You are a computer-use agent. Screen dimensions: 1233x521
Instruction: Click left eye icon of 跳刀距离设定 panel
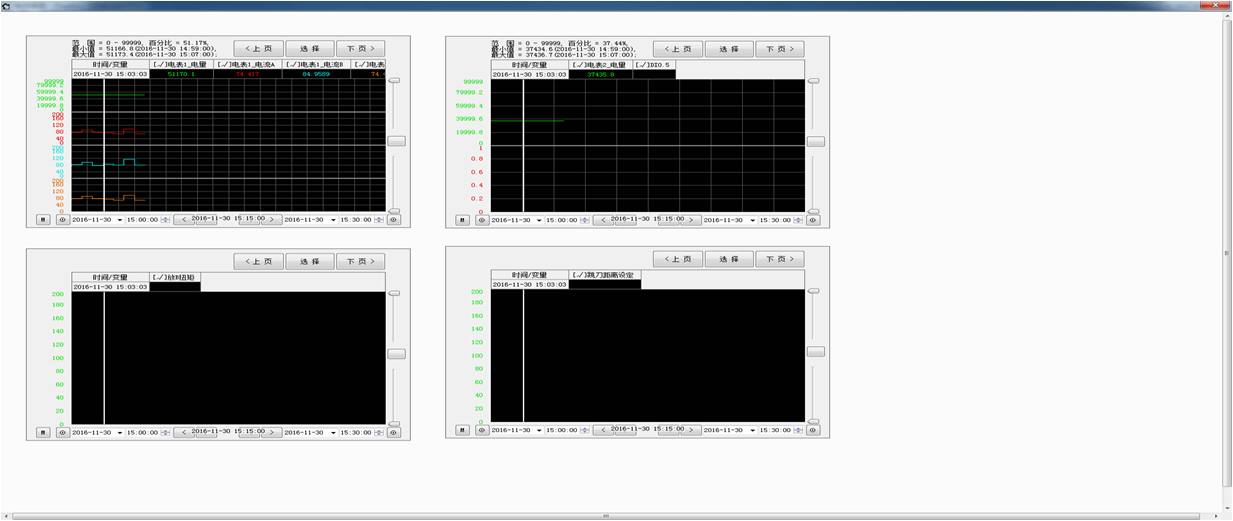[483, 430]
